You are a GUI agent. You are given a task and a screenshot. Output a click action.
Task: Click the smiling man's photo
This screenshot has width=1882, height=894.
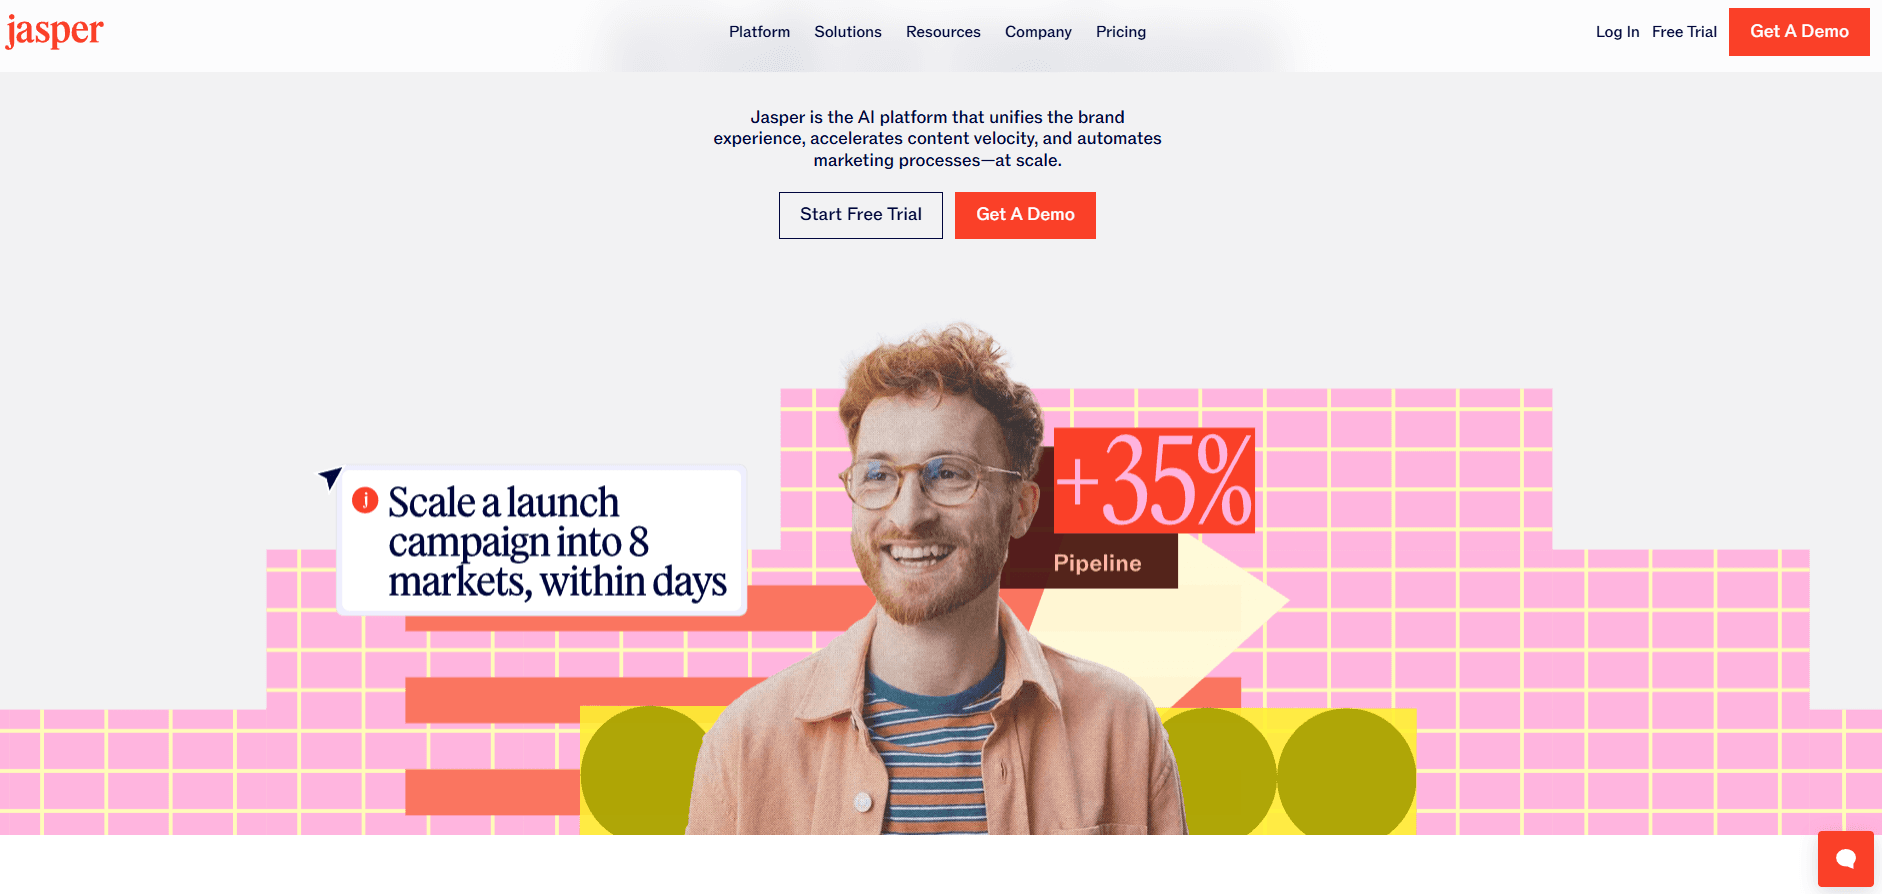(x=935, y=580)
